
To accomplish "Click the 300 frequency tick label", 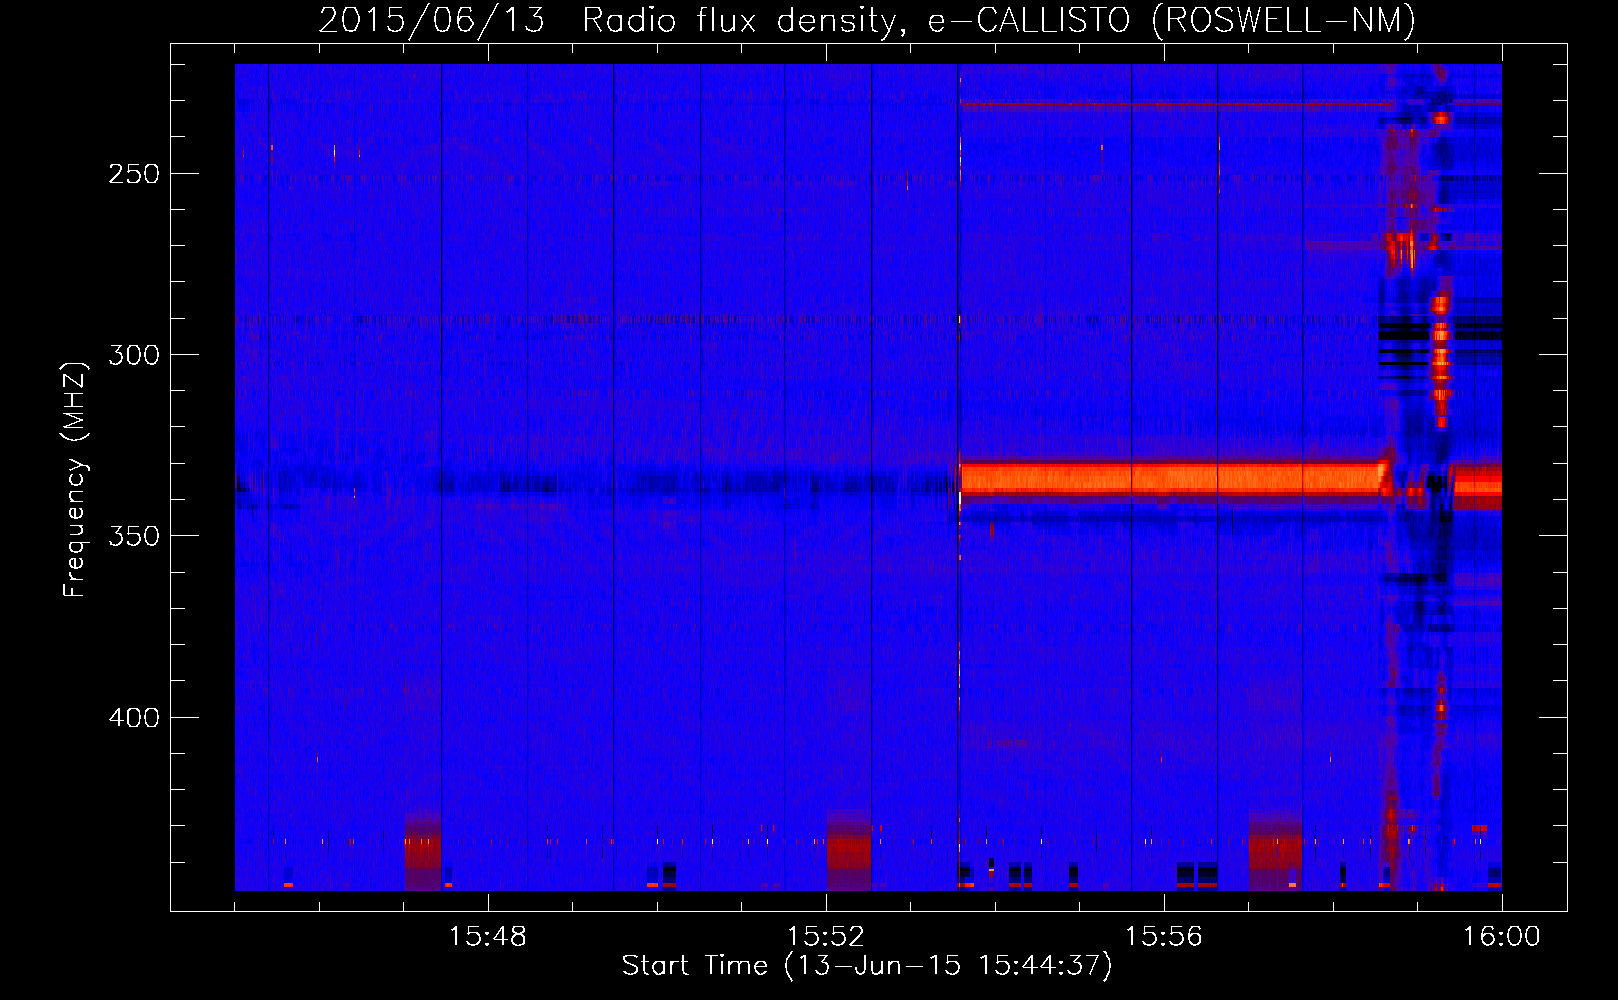I will point(134,355).
